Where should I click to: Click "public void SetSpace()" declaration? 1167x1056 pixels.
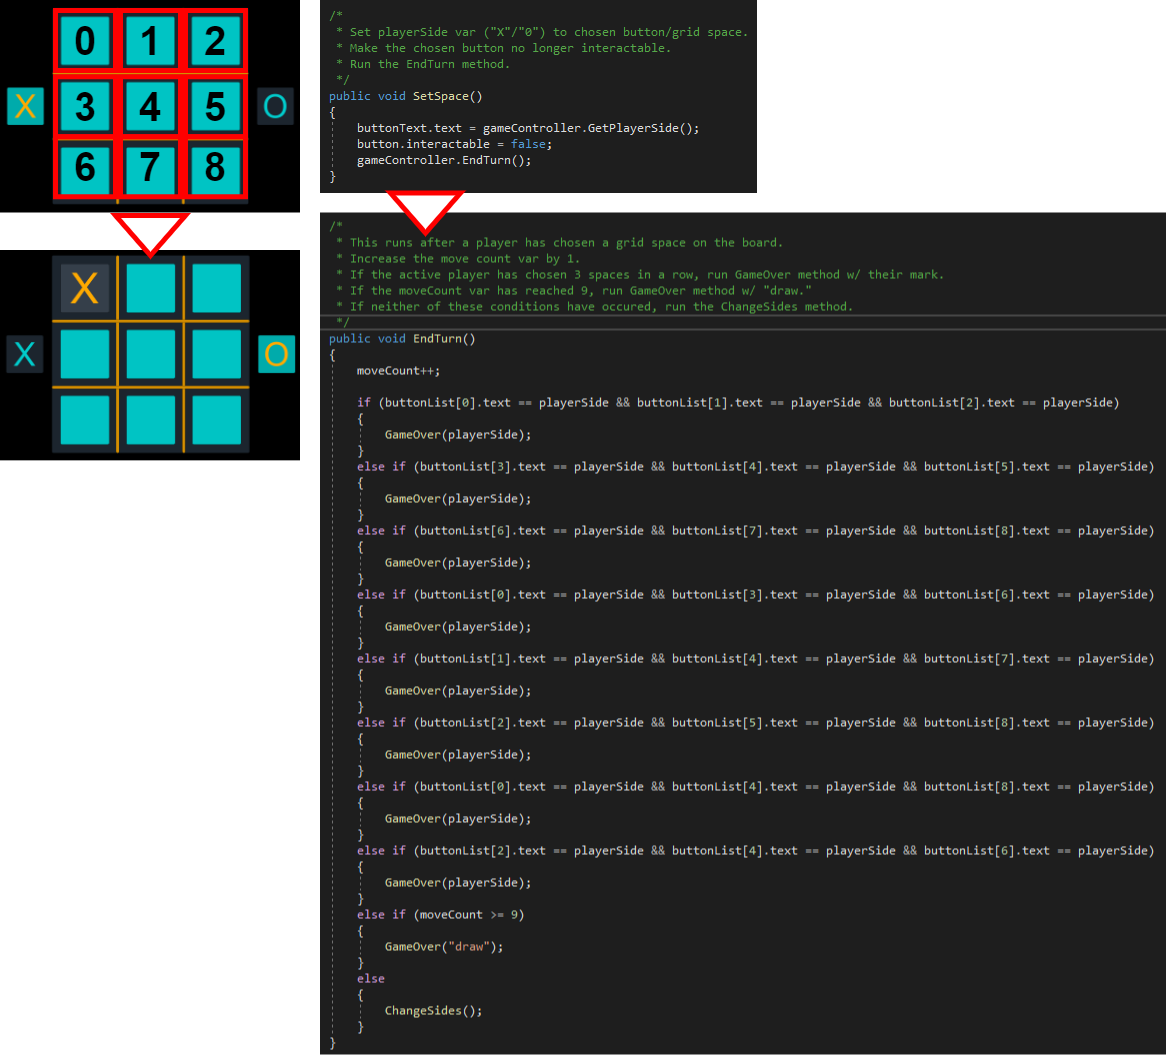tap(406, 96)
